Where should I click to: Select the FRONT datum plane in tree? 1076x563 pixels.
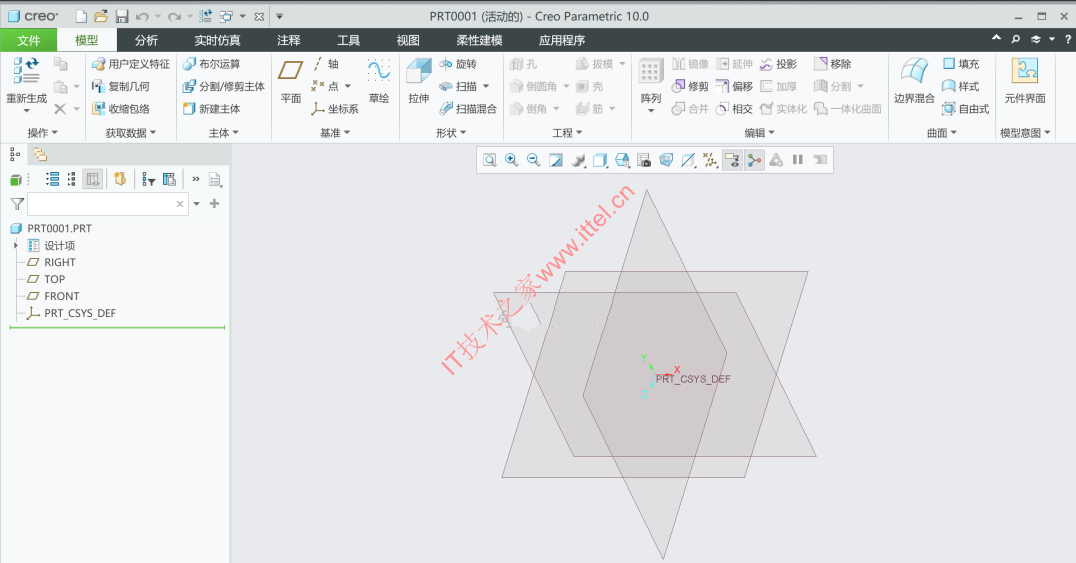pos(62,296)
